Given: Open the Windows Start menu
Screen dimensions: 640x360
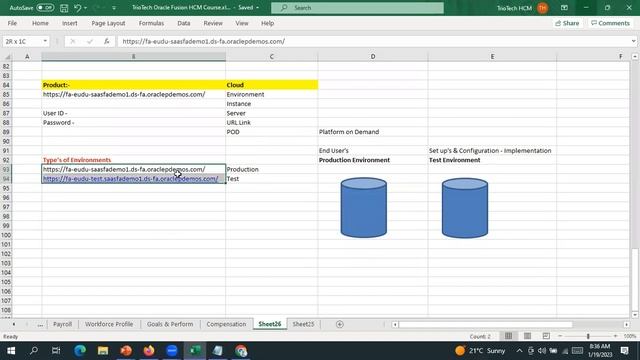Looking at the screenshot, I should [11, 351].
